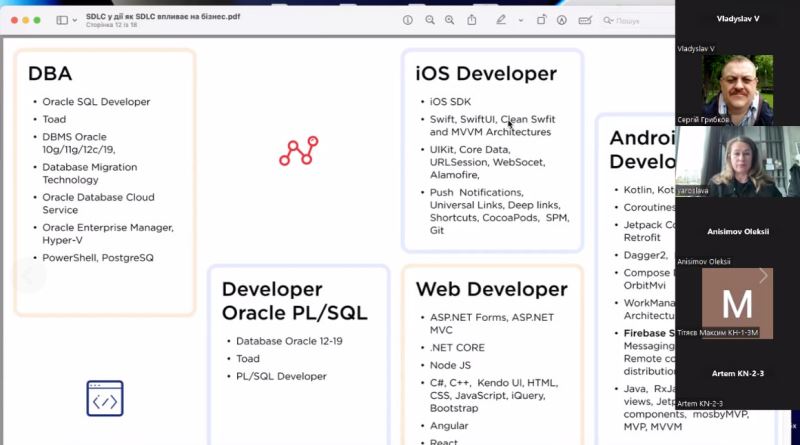Zoom in the PDF document
This screenshot has width=800, height=445.
click(451, 20)
